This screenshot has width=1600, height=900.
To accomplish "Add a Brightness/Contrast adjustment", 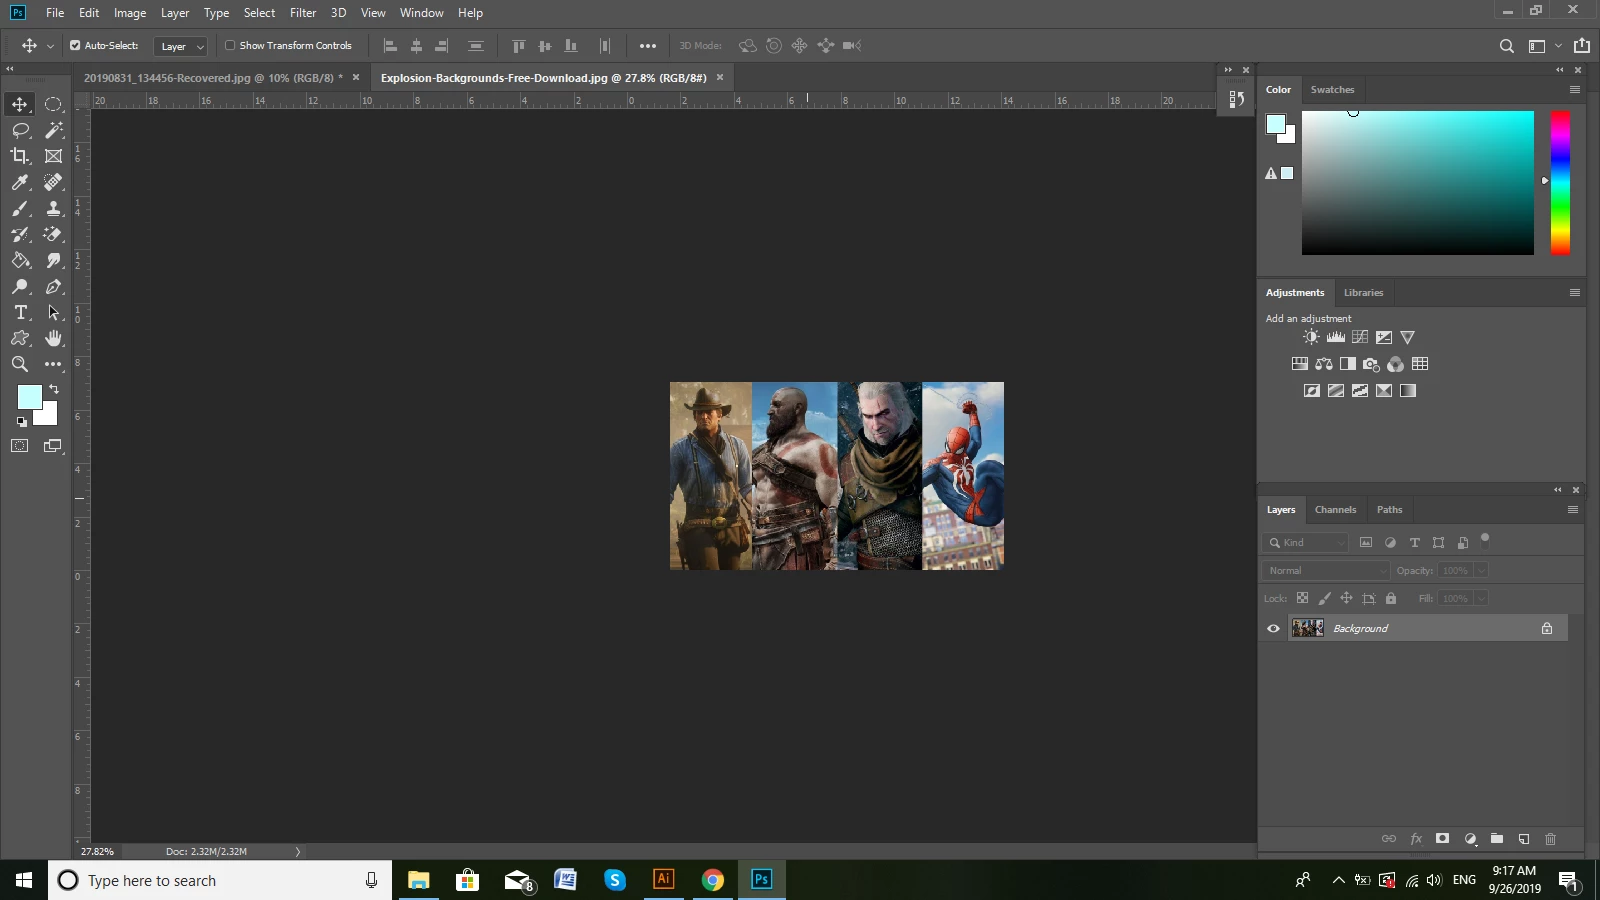I will (x=1311, y=337).
